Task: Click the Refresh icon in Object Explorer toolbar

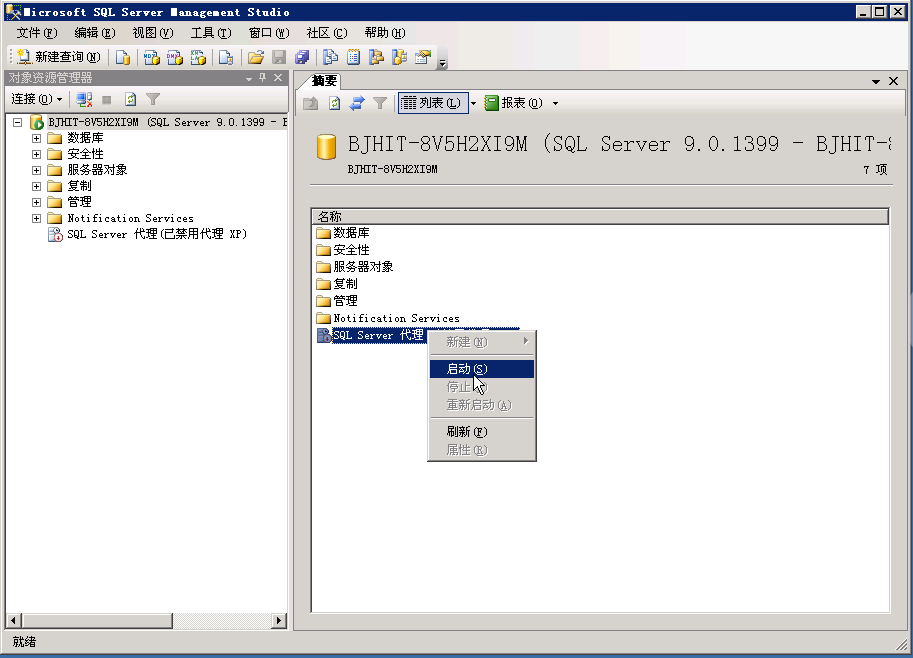Action: [x=130, y=100]
